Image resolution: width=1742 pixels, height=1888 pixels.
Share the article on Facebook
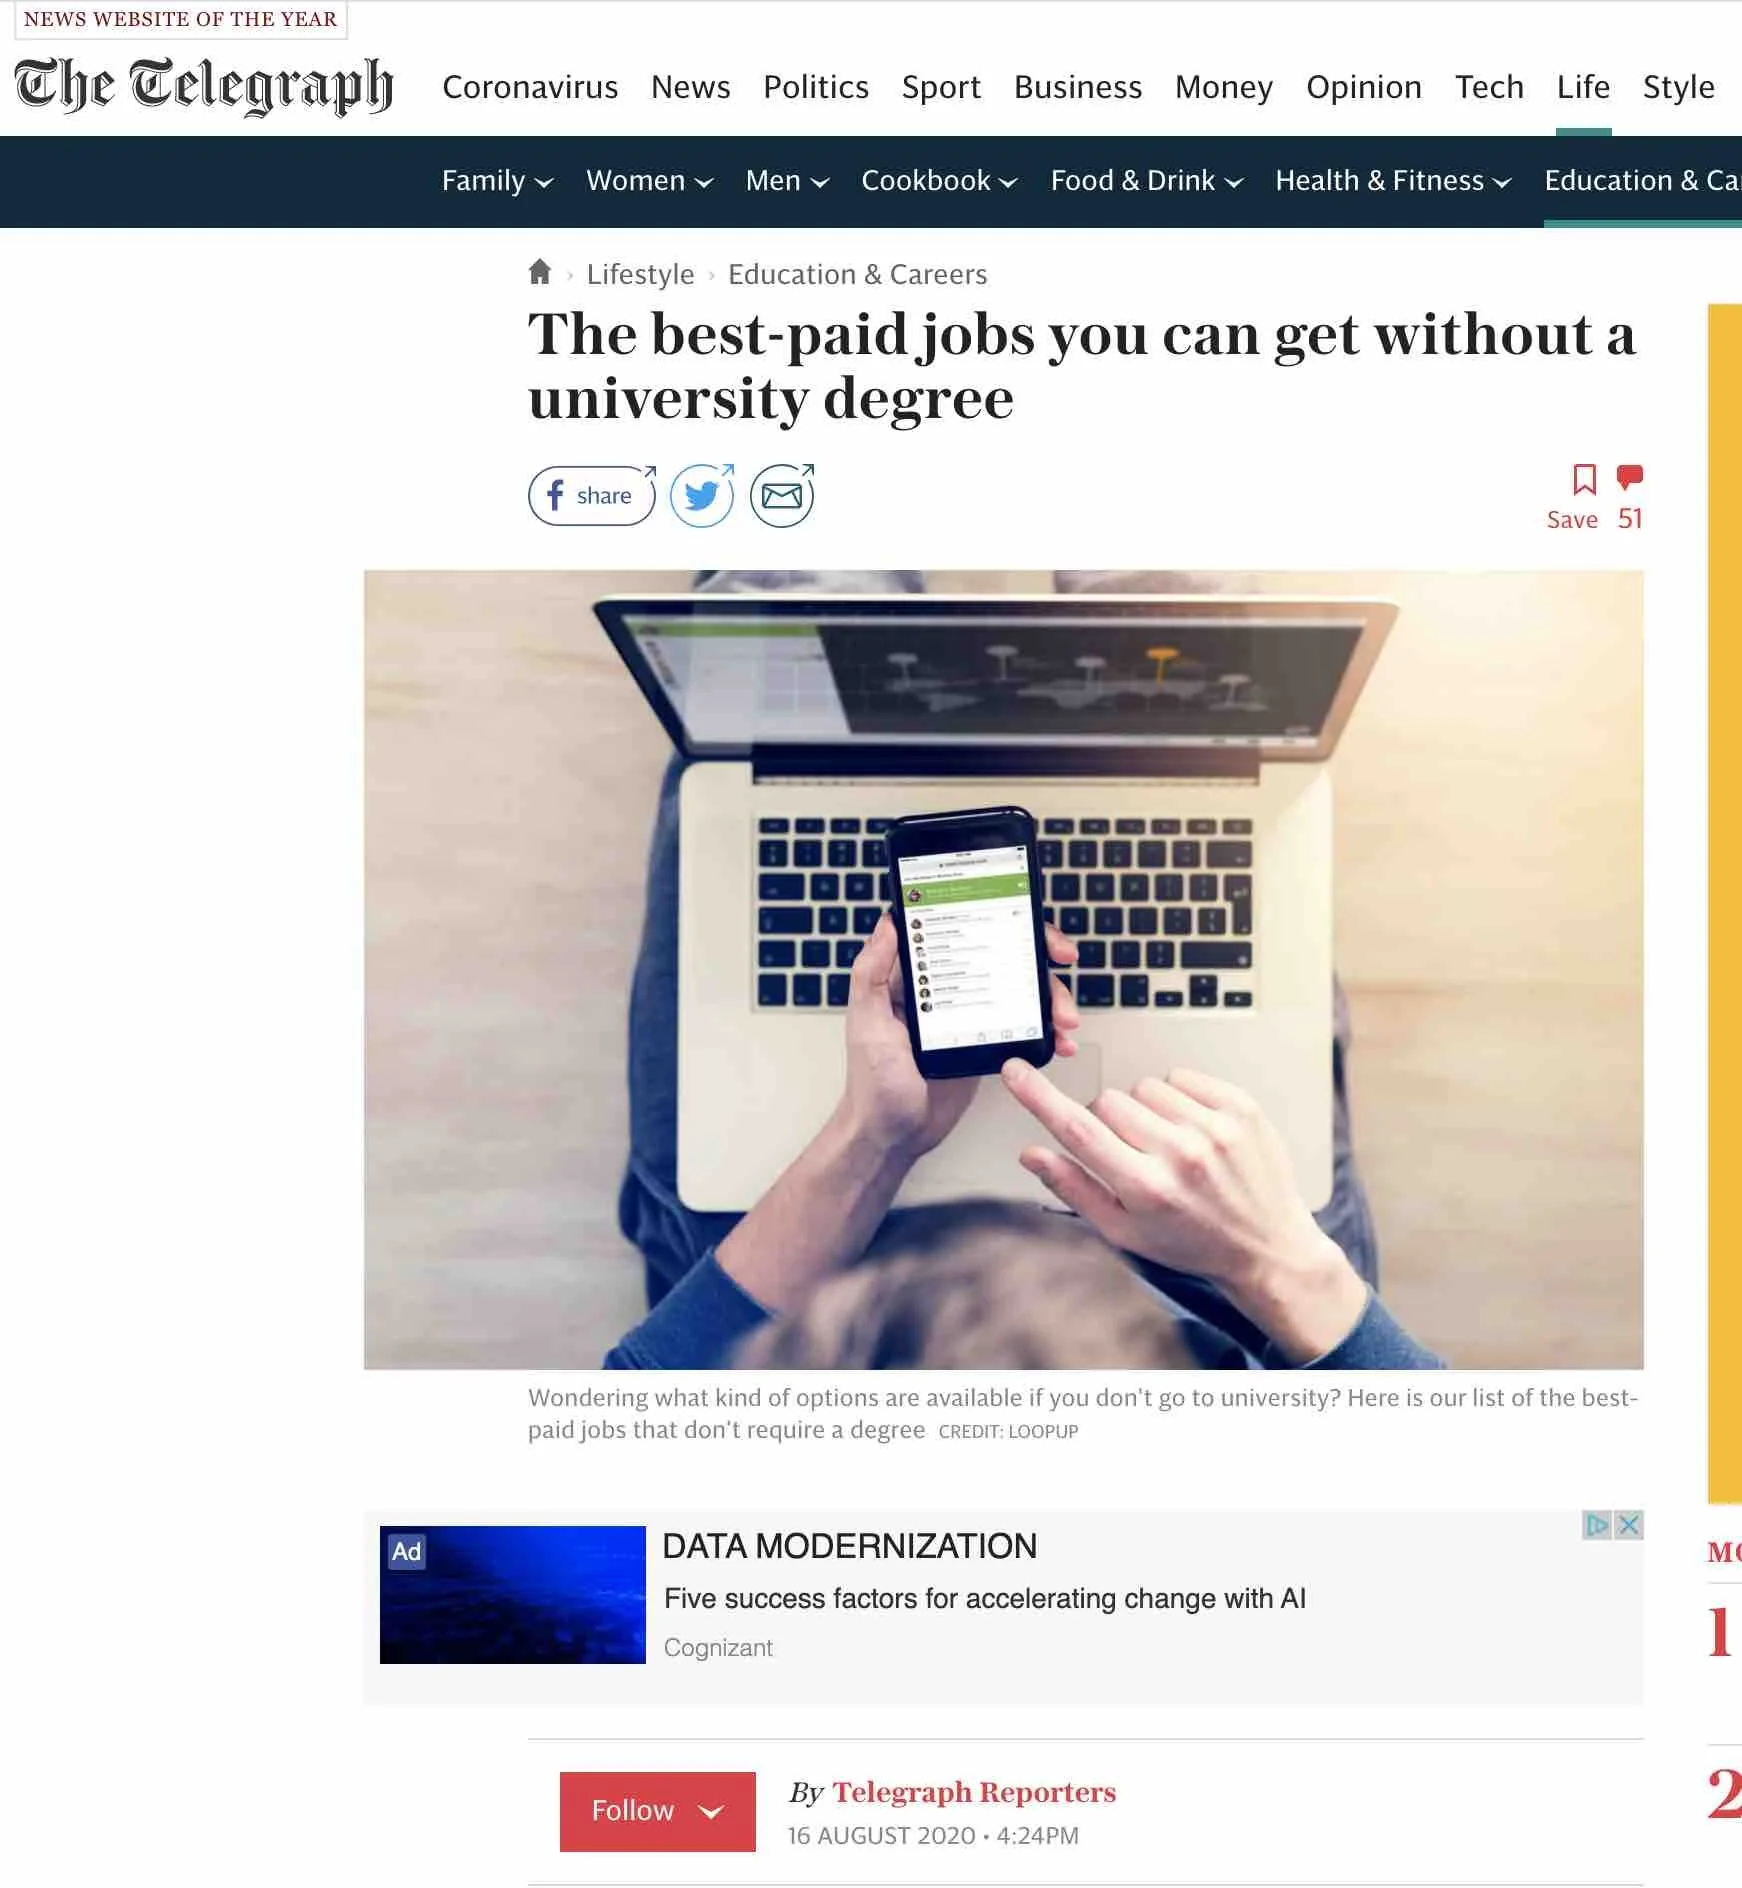tap(592, 495)
